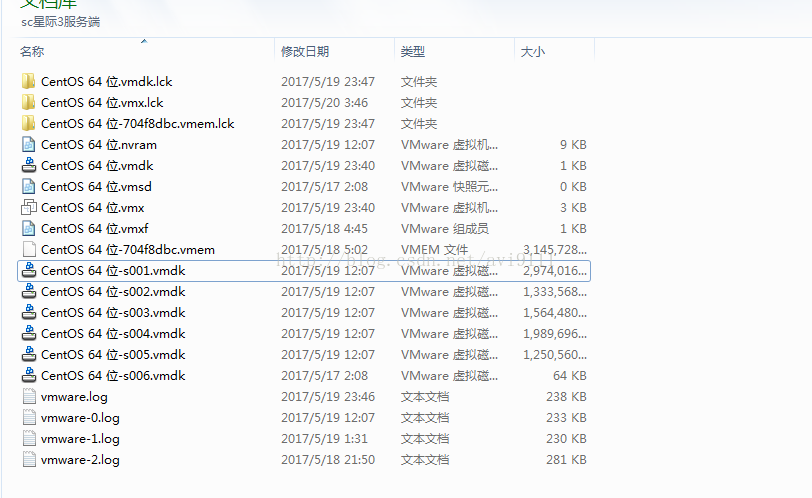Viewport: 812px width, 498px height.
Task: Click the size value 1,989,696...
Action: tap(555, 333)
